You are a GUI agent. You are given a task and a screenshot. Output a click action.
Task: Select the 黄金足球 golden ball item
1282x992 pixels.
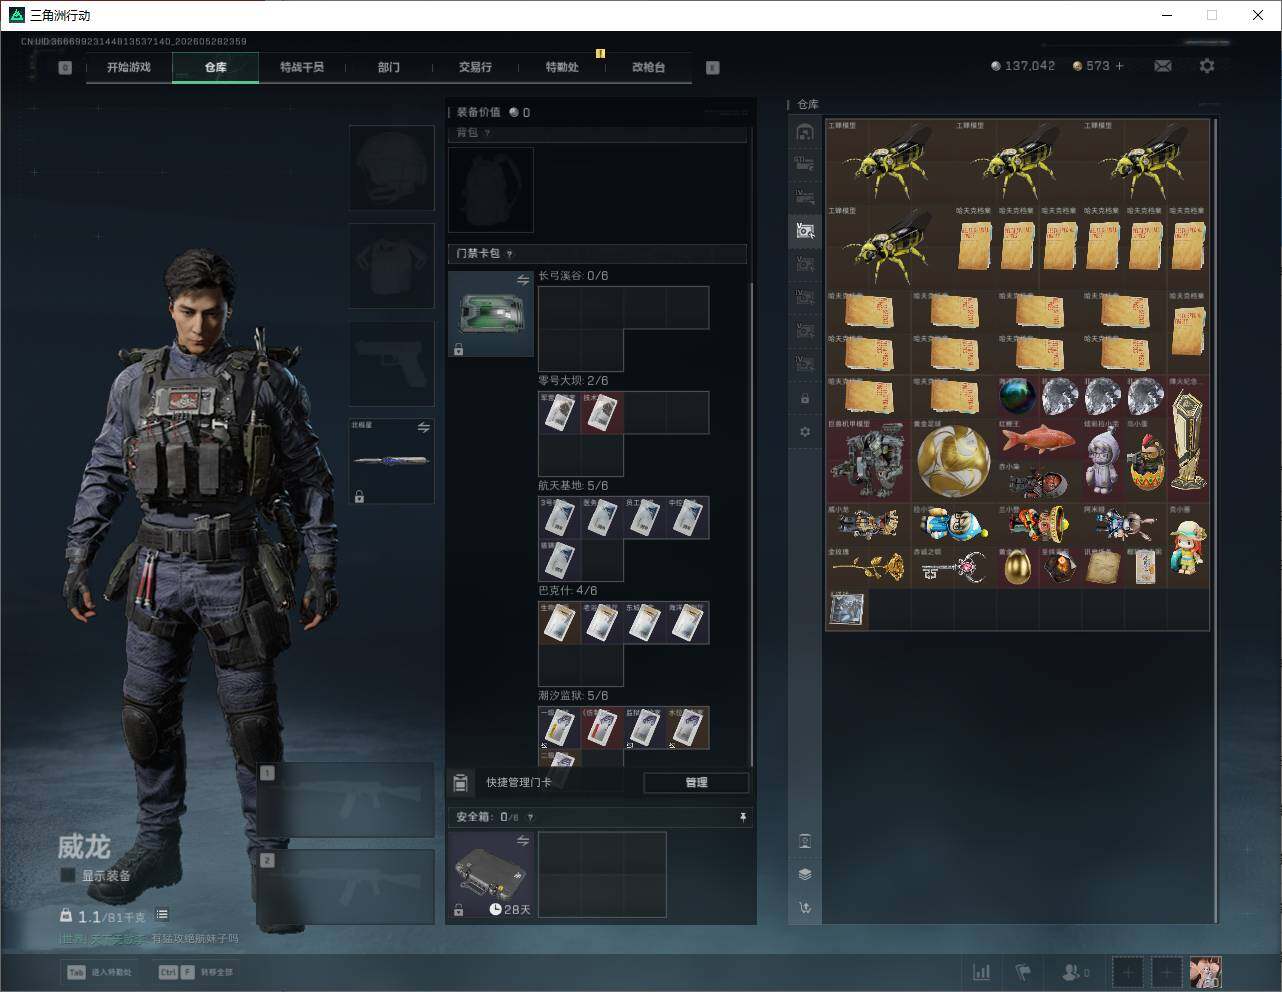953,460
